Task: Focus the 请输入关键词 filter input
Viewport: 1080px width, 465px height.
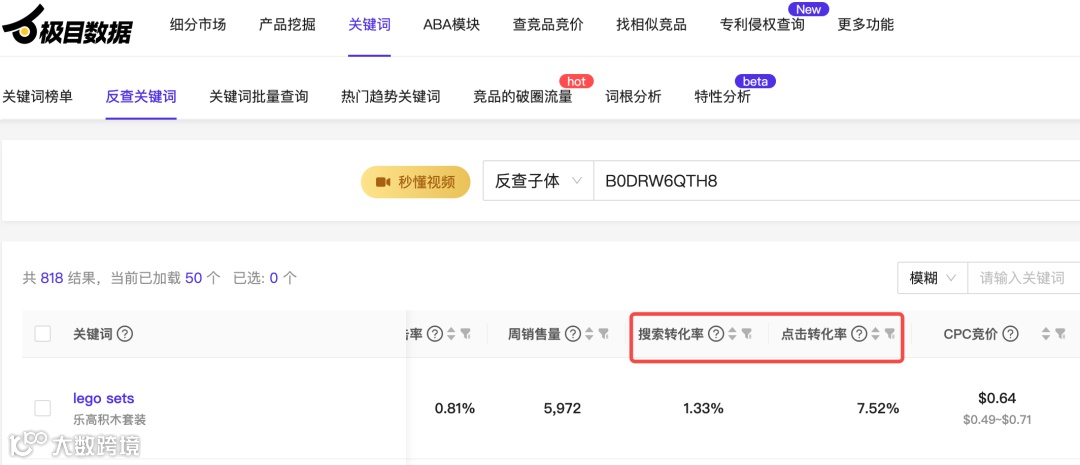Action: point(1024,278)
